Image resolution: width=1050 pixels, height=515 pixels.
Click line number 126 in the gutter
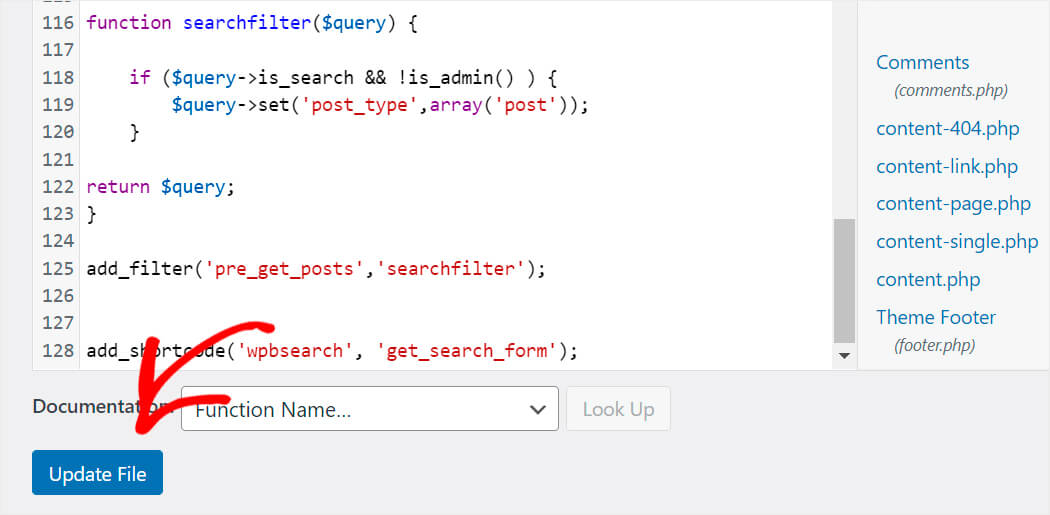click(x=58, y=295)
